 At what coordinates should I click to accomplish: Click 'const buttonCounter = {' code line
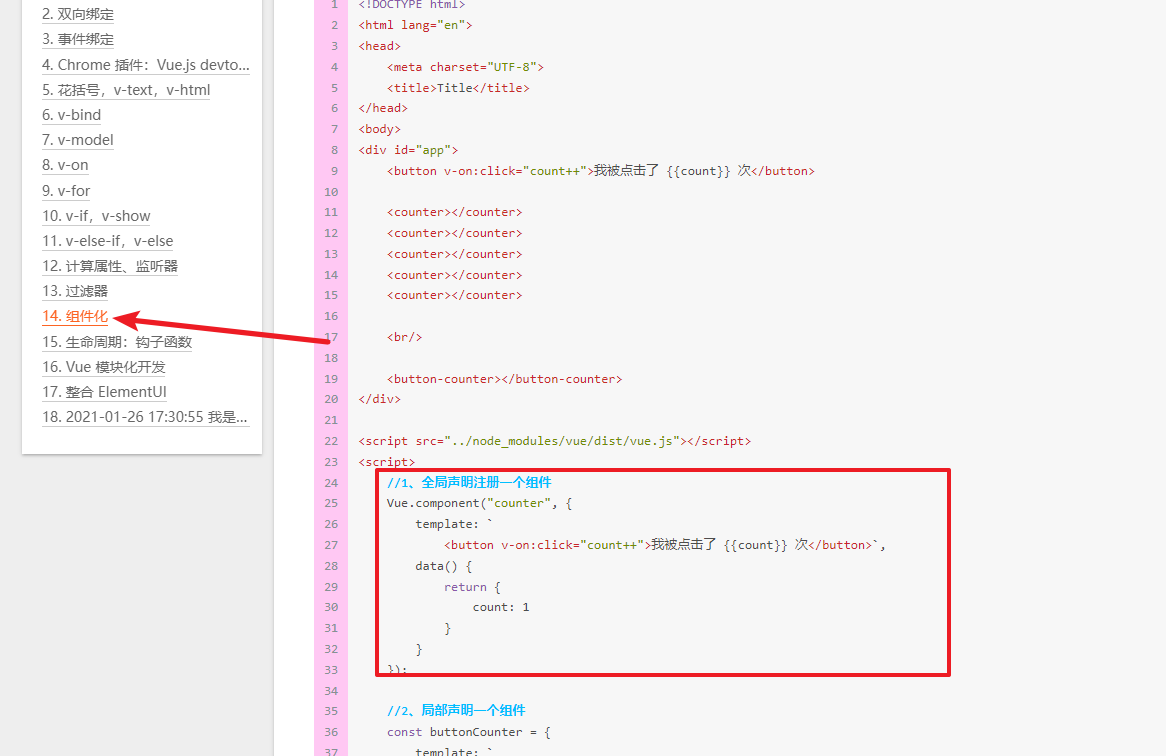(468, 732)
